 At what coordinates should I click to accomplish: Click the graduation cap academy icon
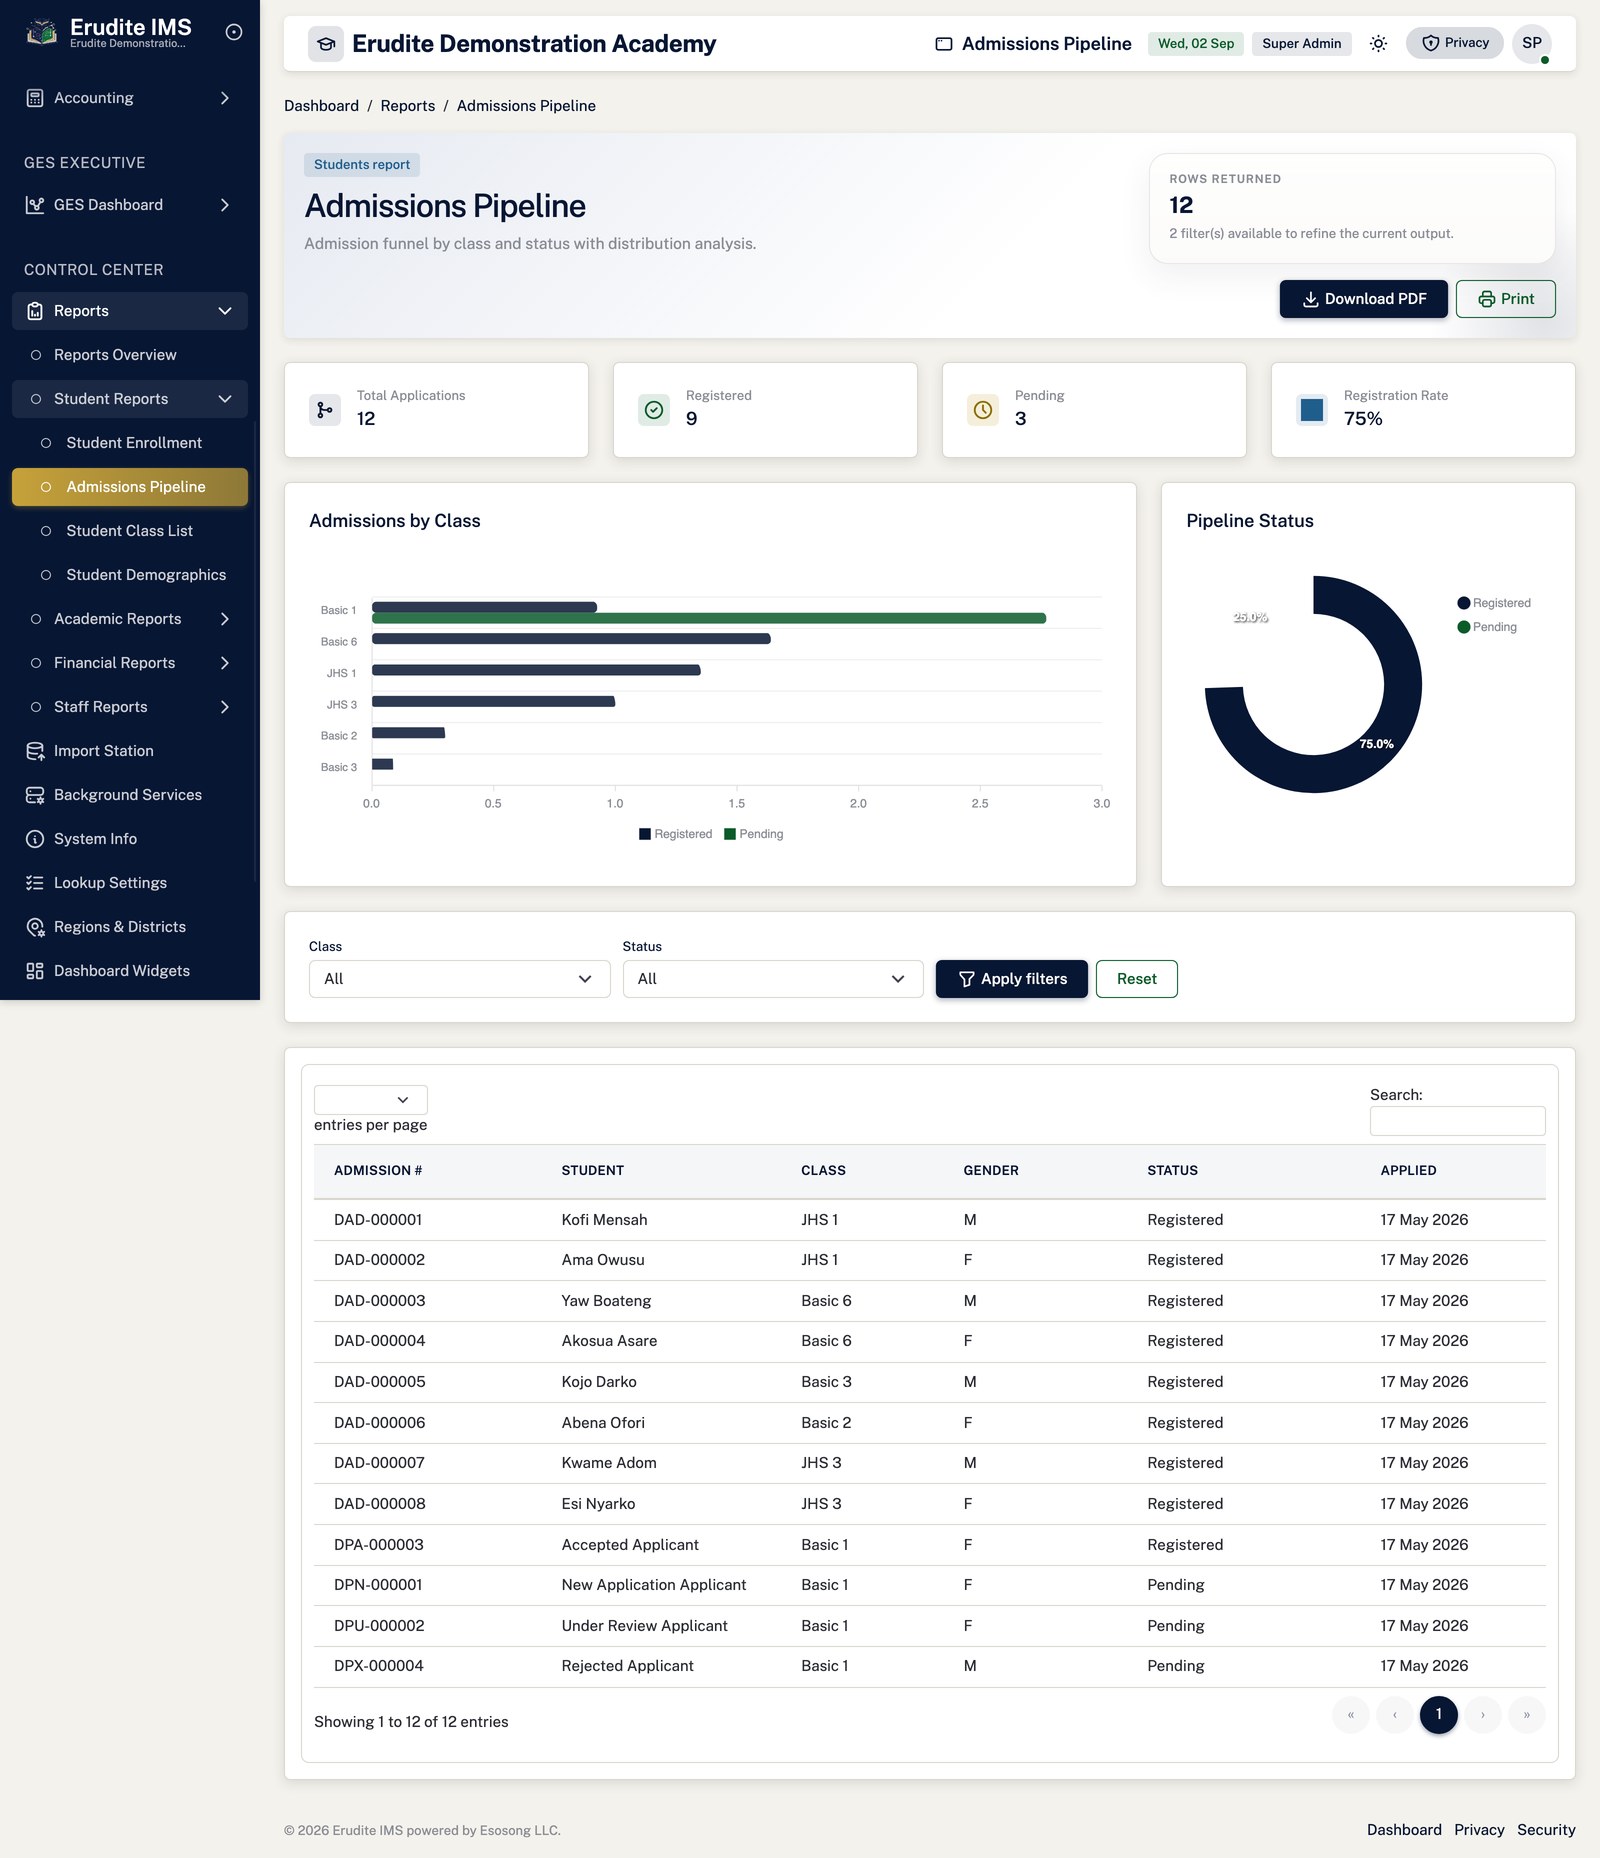click(326, 44)
